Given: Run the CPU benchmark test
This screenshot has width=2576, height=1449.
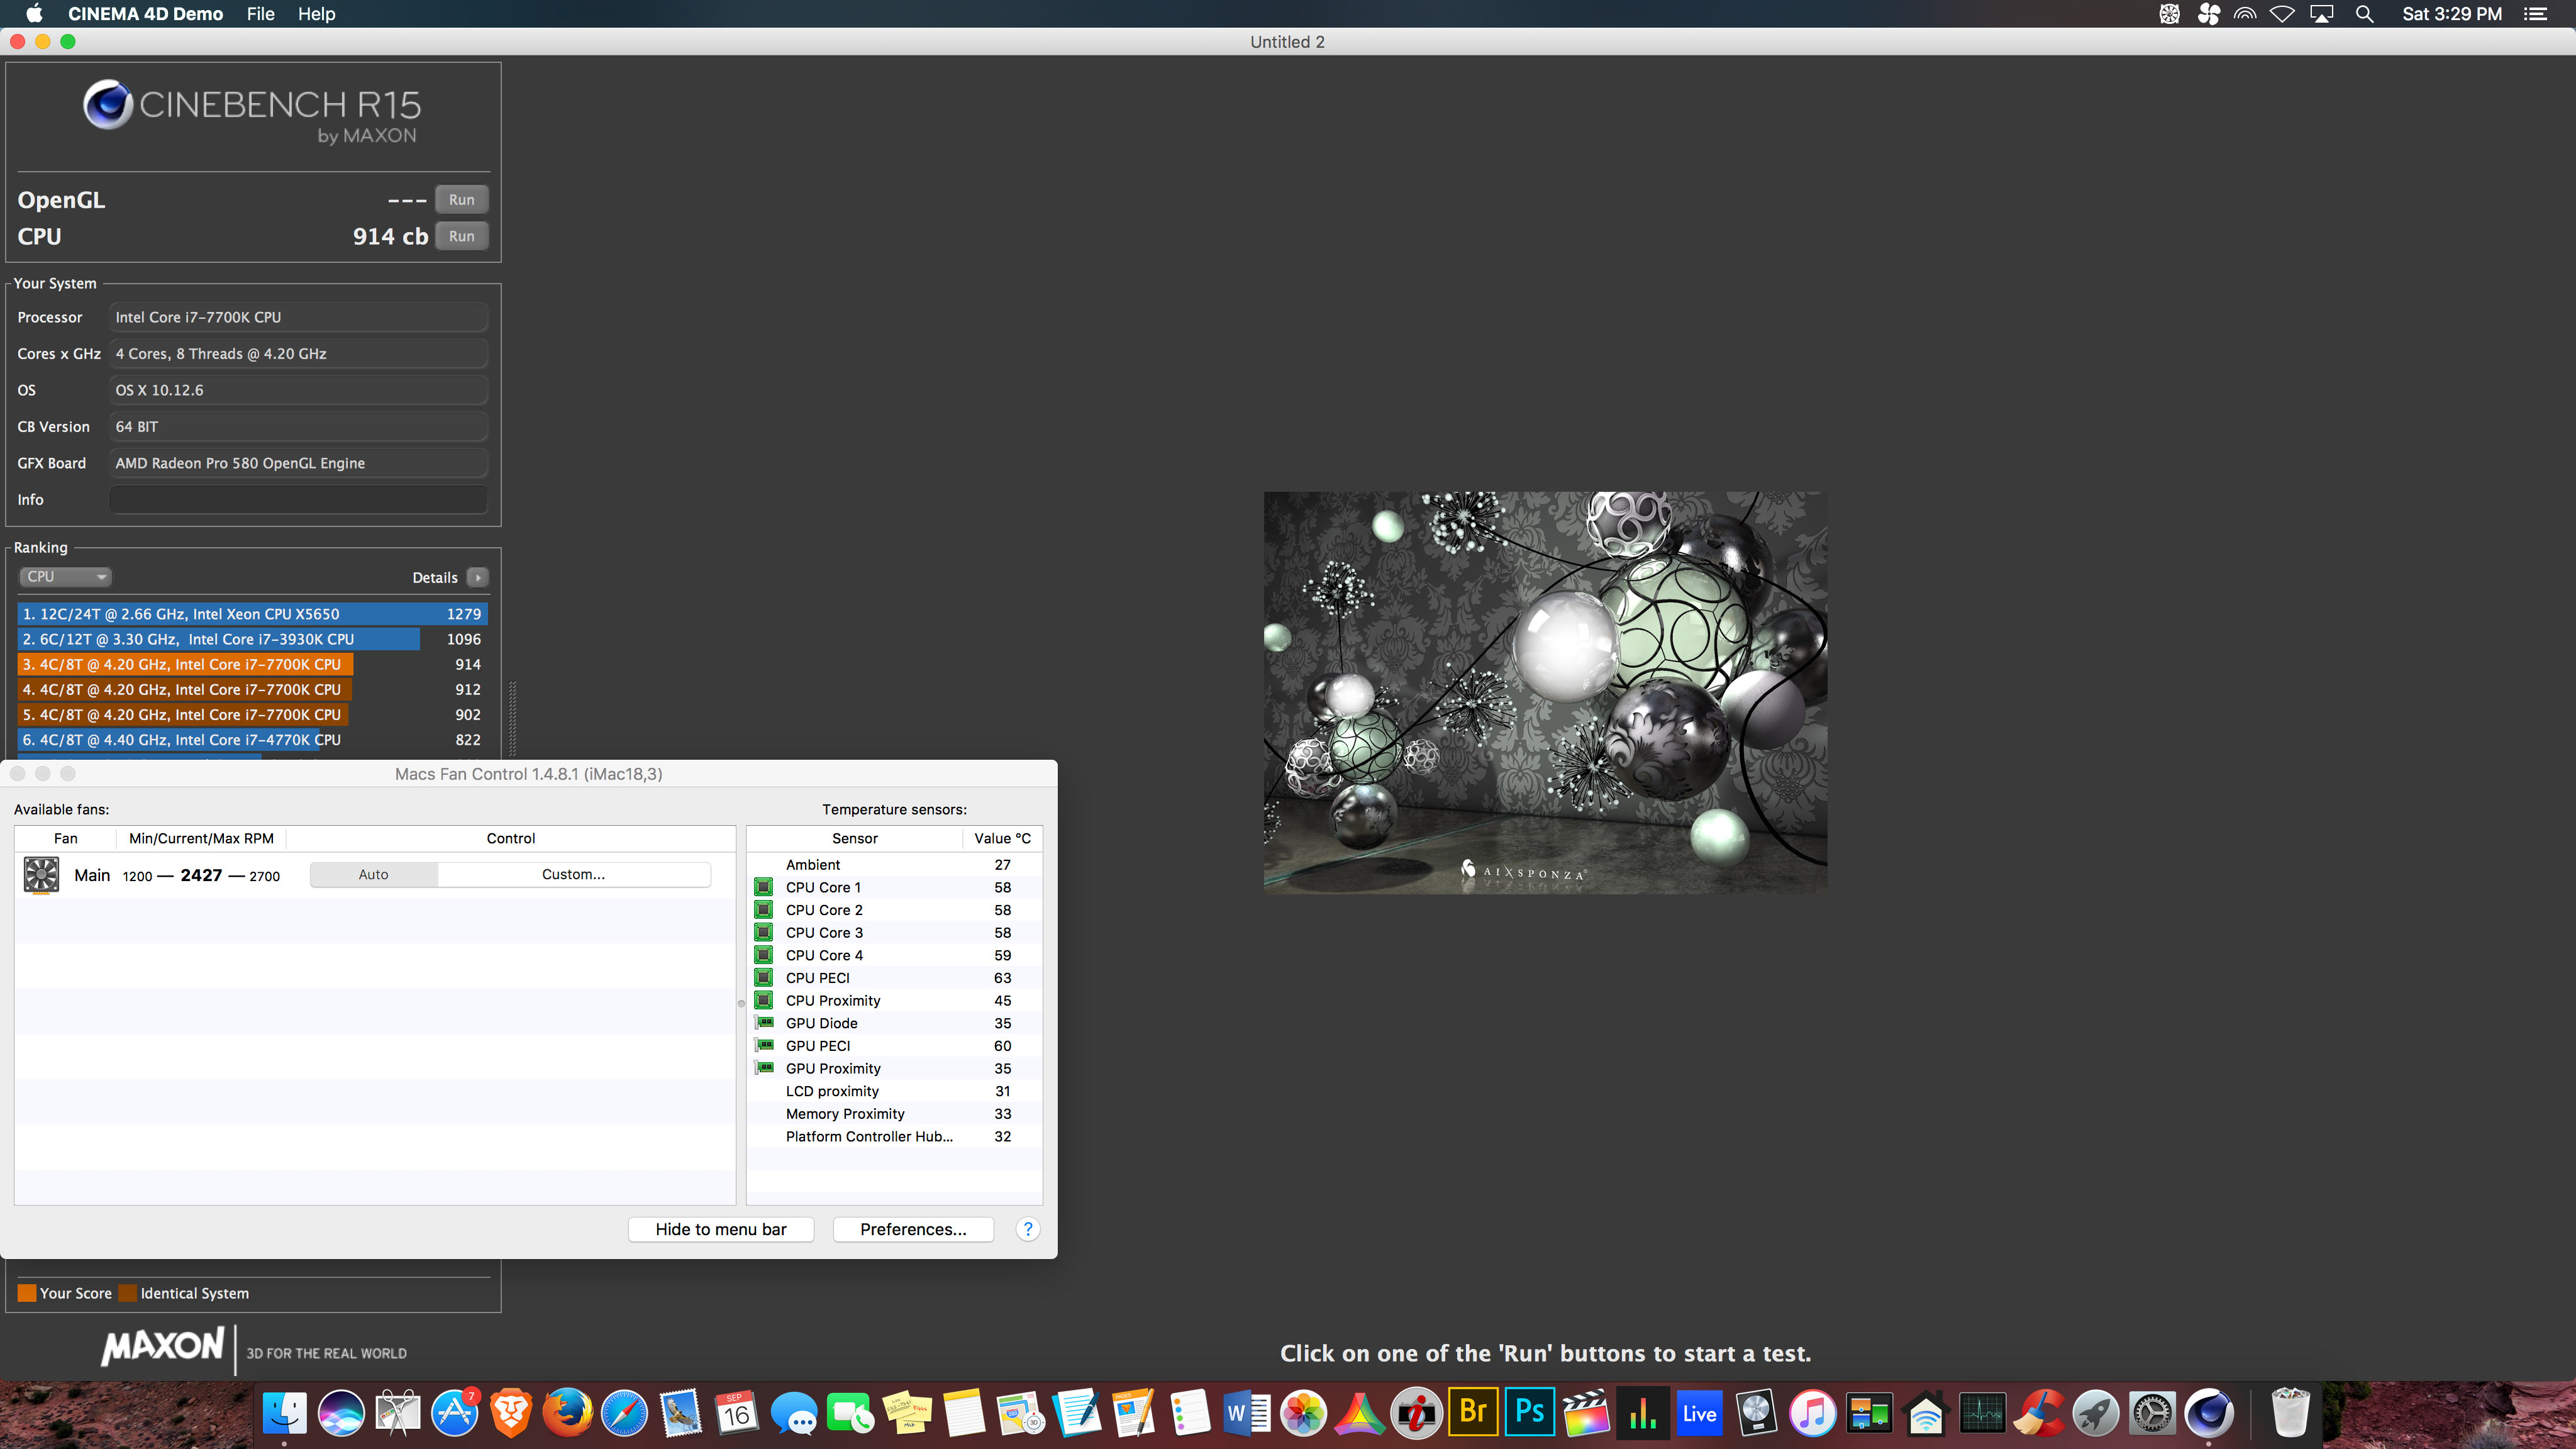Looking at the screenshot, I should (x=461, y=236).
